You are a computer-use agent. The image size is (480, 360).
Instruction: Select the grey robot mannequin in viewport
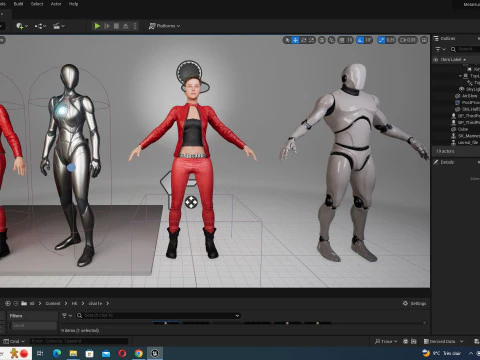coord(353,160)
